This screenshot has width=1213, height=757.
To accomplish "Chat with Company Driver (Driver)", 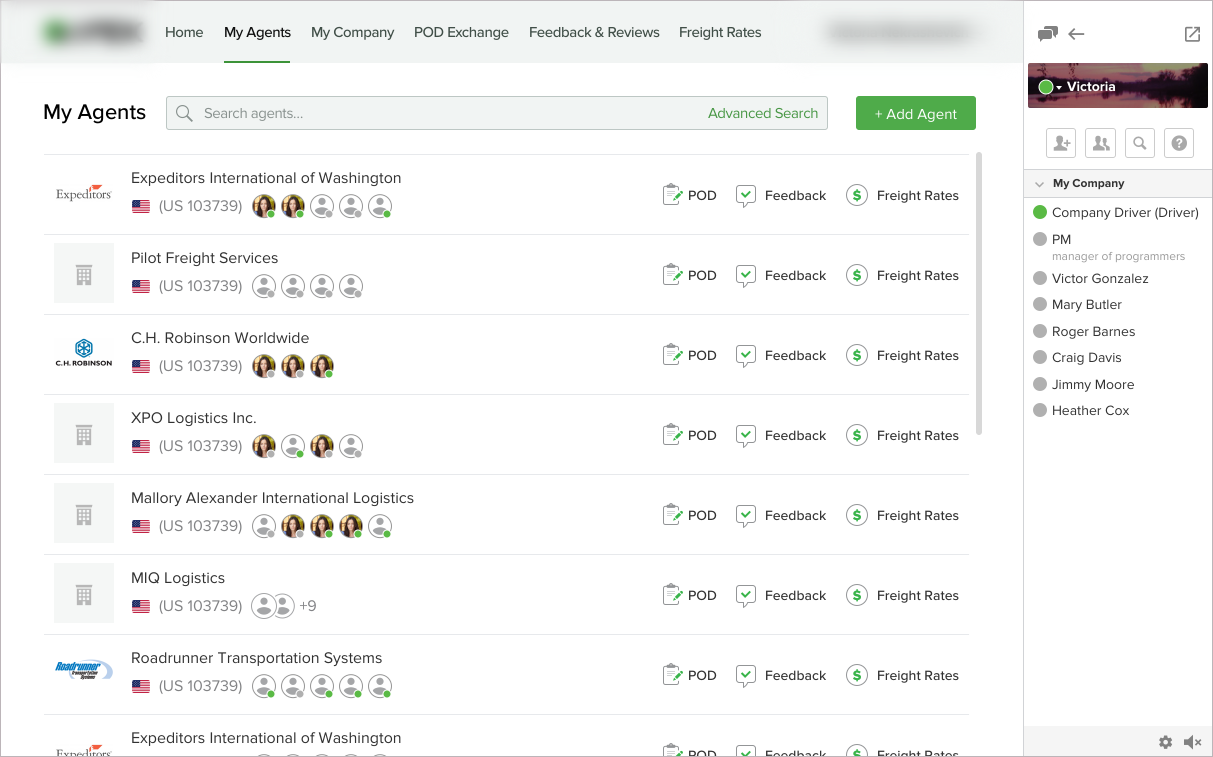I will pyautogui.click(x=1118, y=212).
